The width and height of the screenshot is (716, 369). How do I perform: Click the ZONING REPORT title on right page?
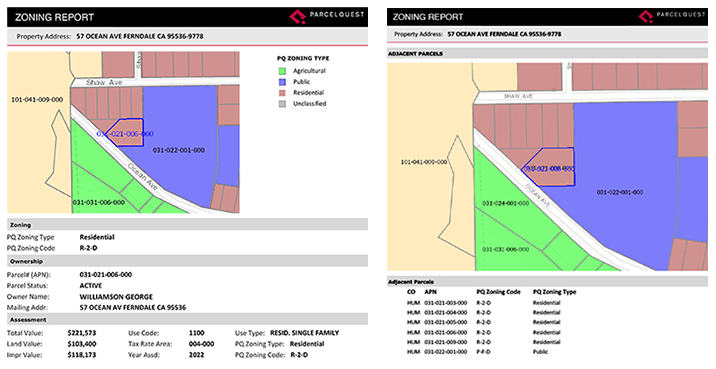tap(428, 17)
